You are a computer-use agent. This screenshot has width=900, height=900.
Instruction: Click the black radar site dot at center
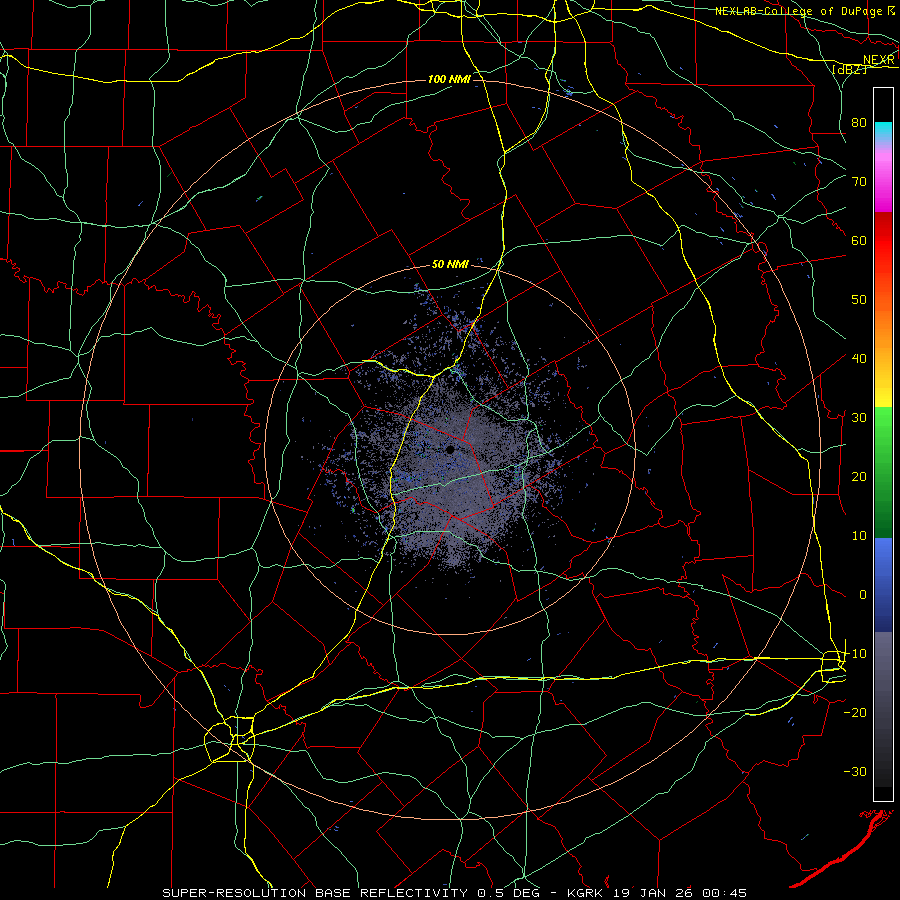click(450, 450)
